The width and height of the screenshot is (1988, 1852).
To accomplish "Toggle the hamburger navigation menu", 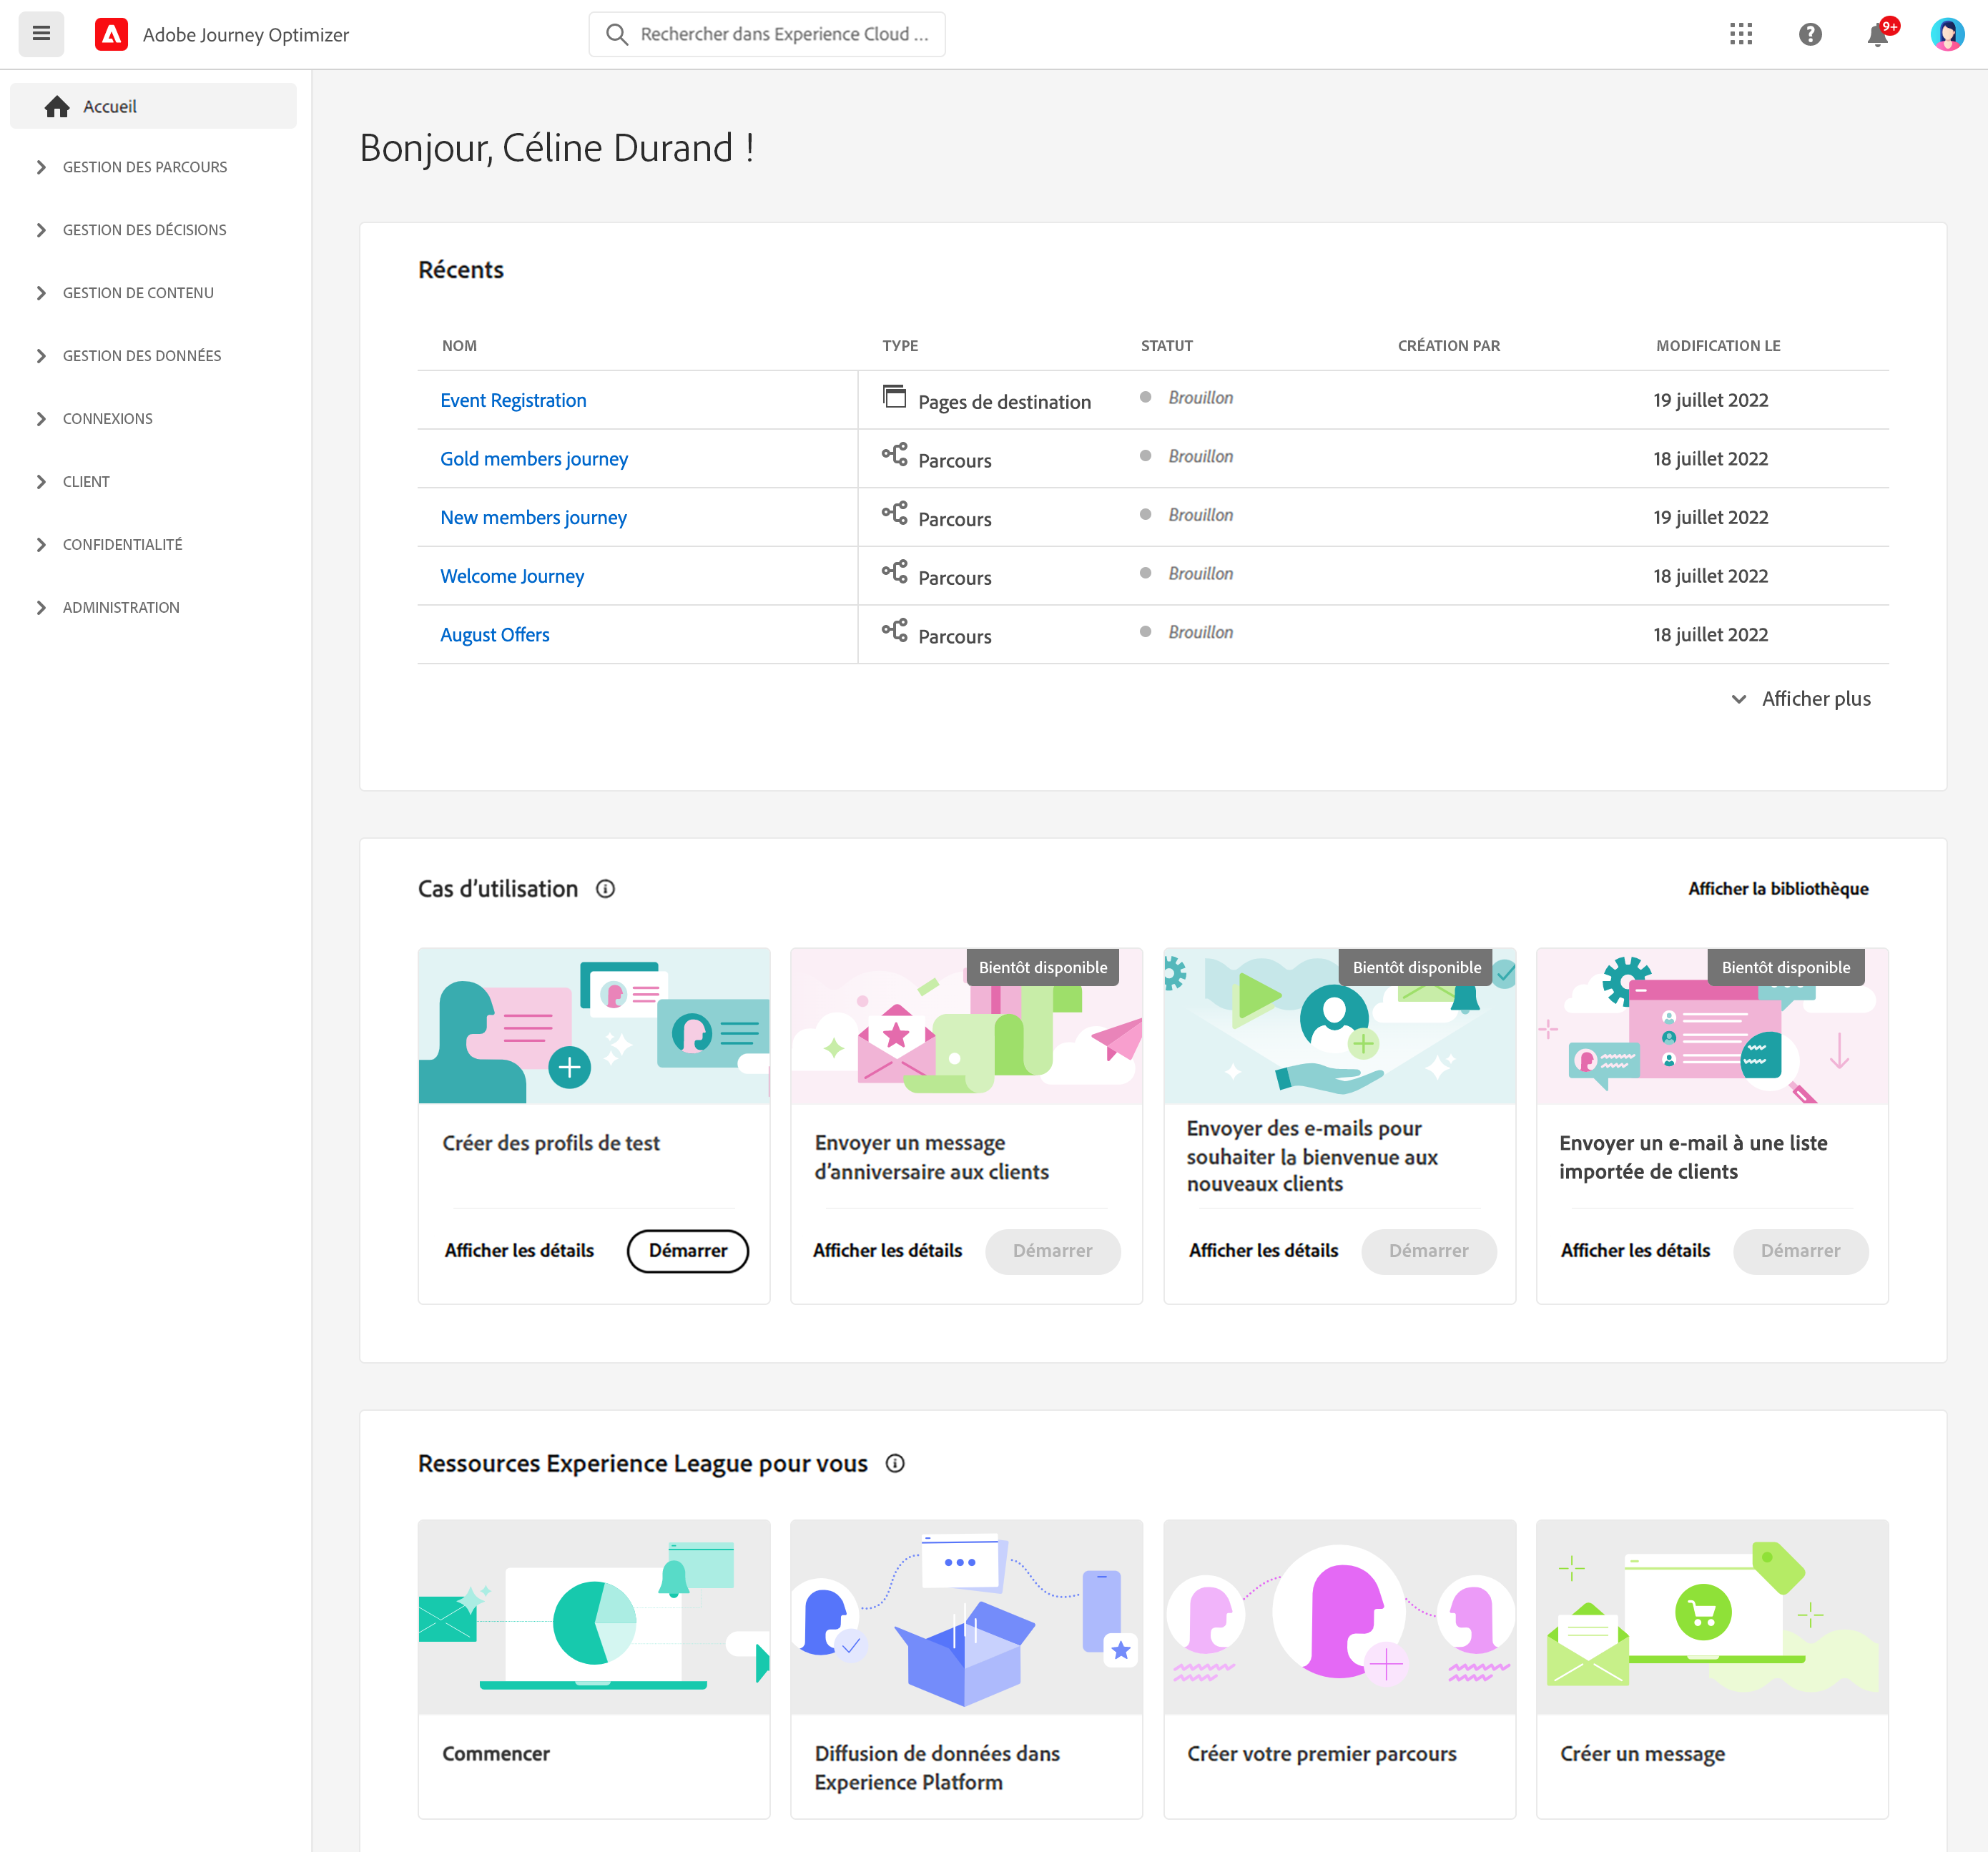I will tap(41, 34).
